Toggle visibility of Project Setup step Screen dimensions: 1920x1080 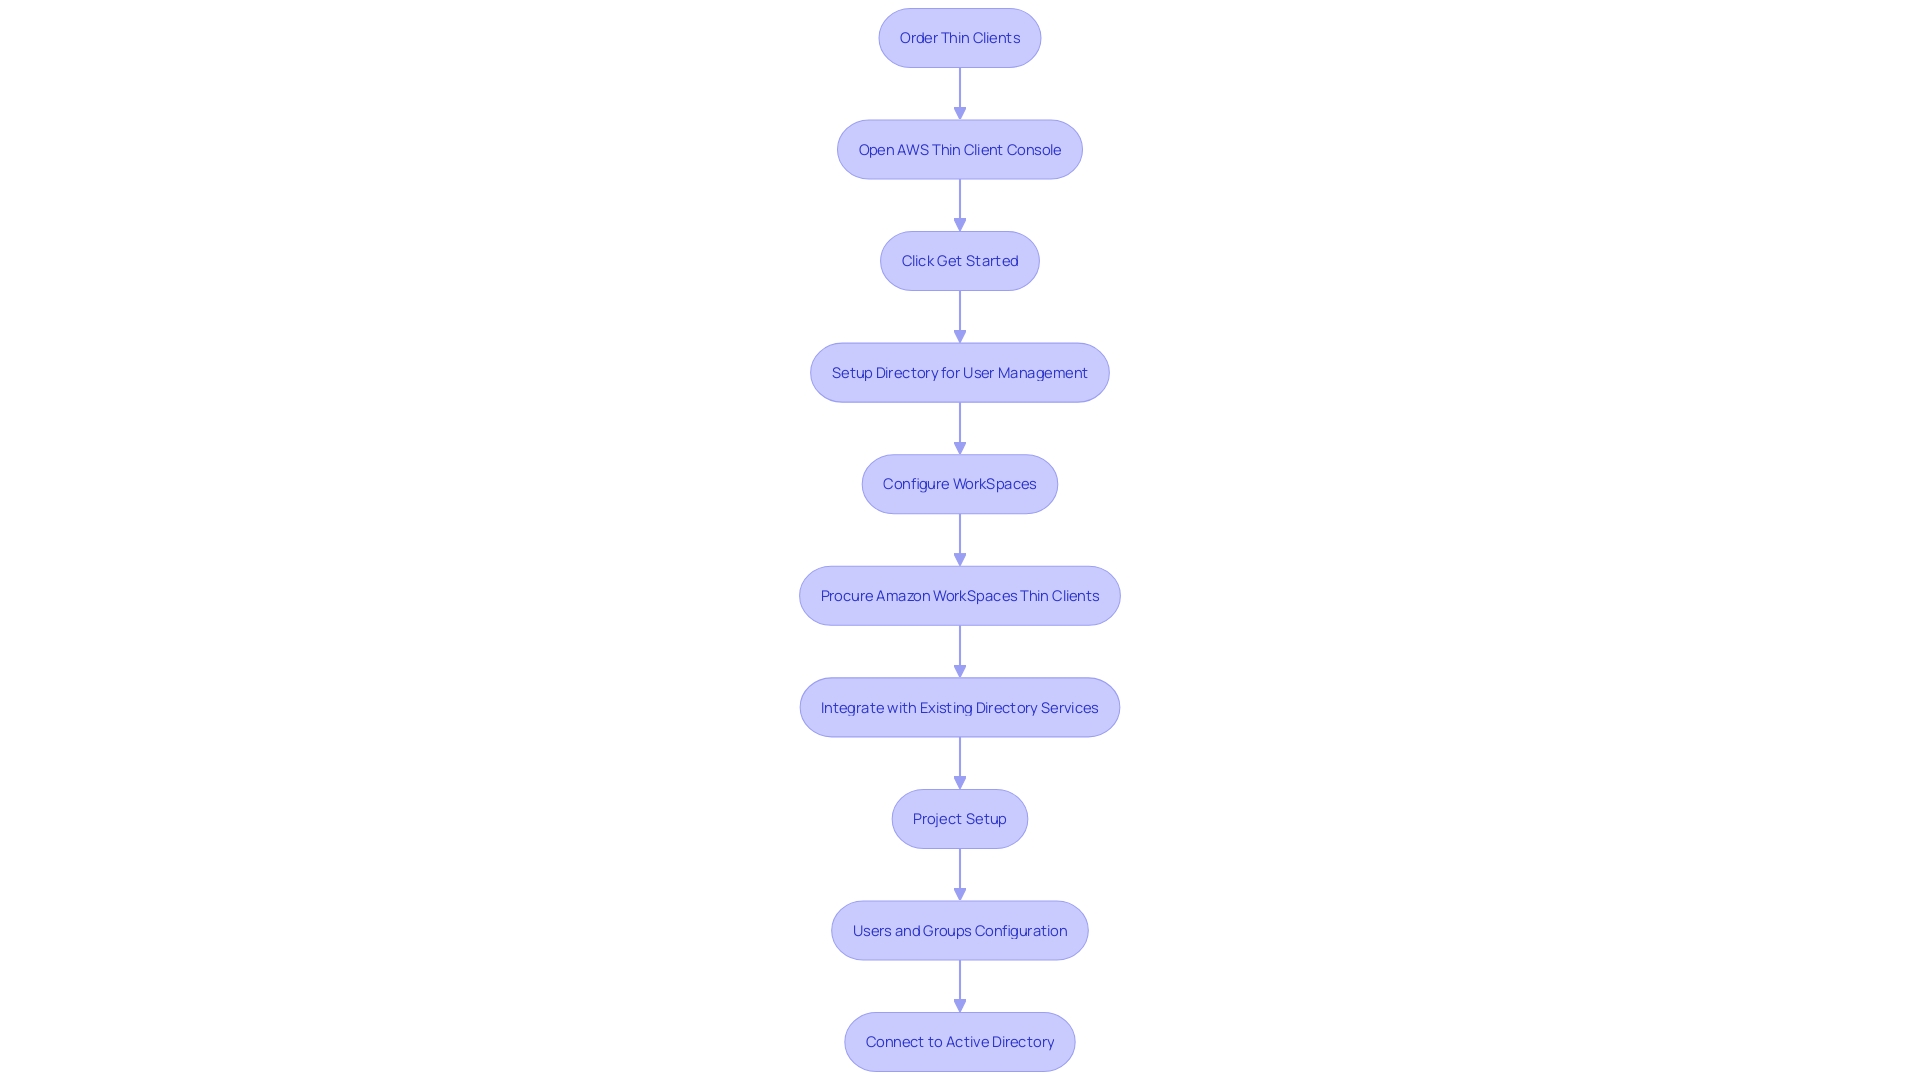click(960, 819)
